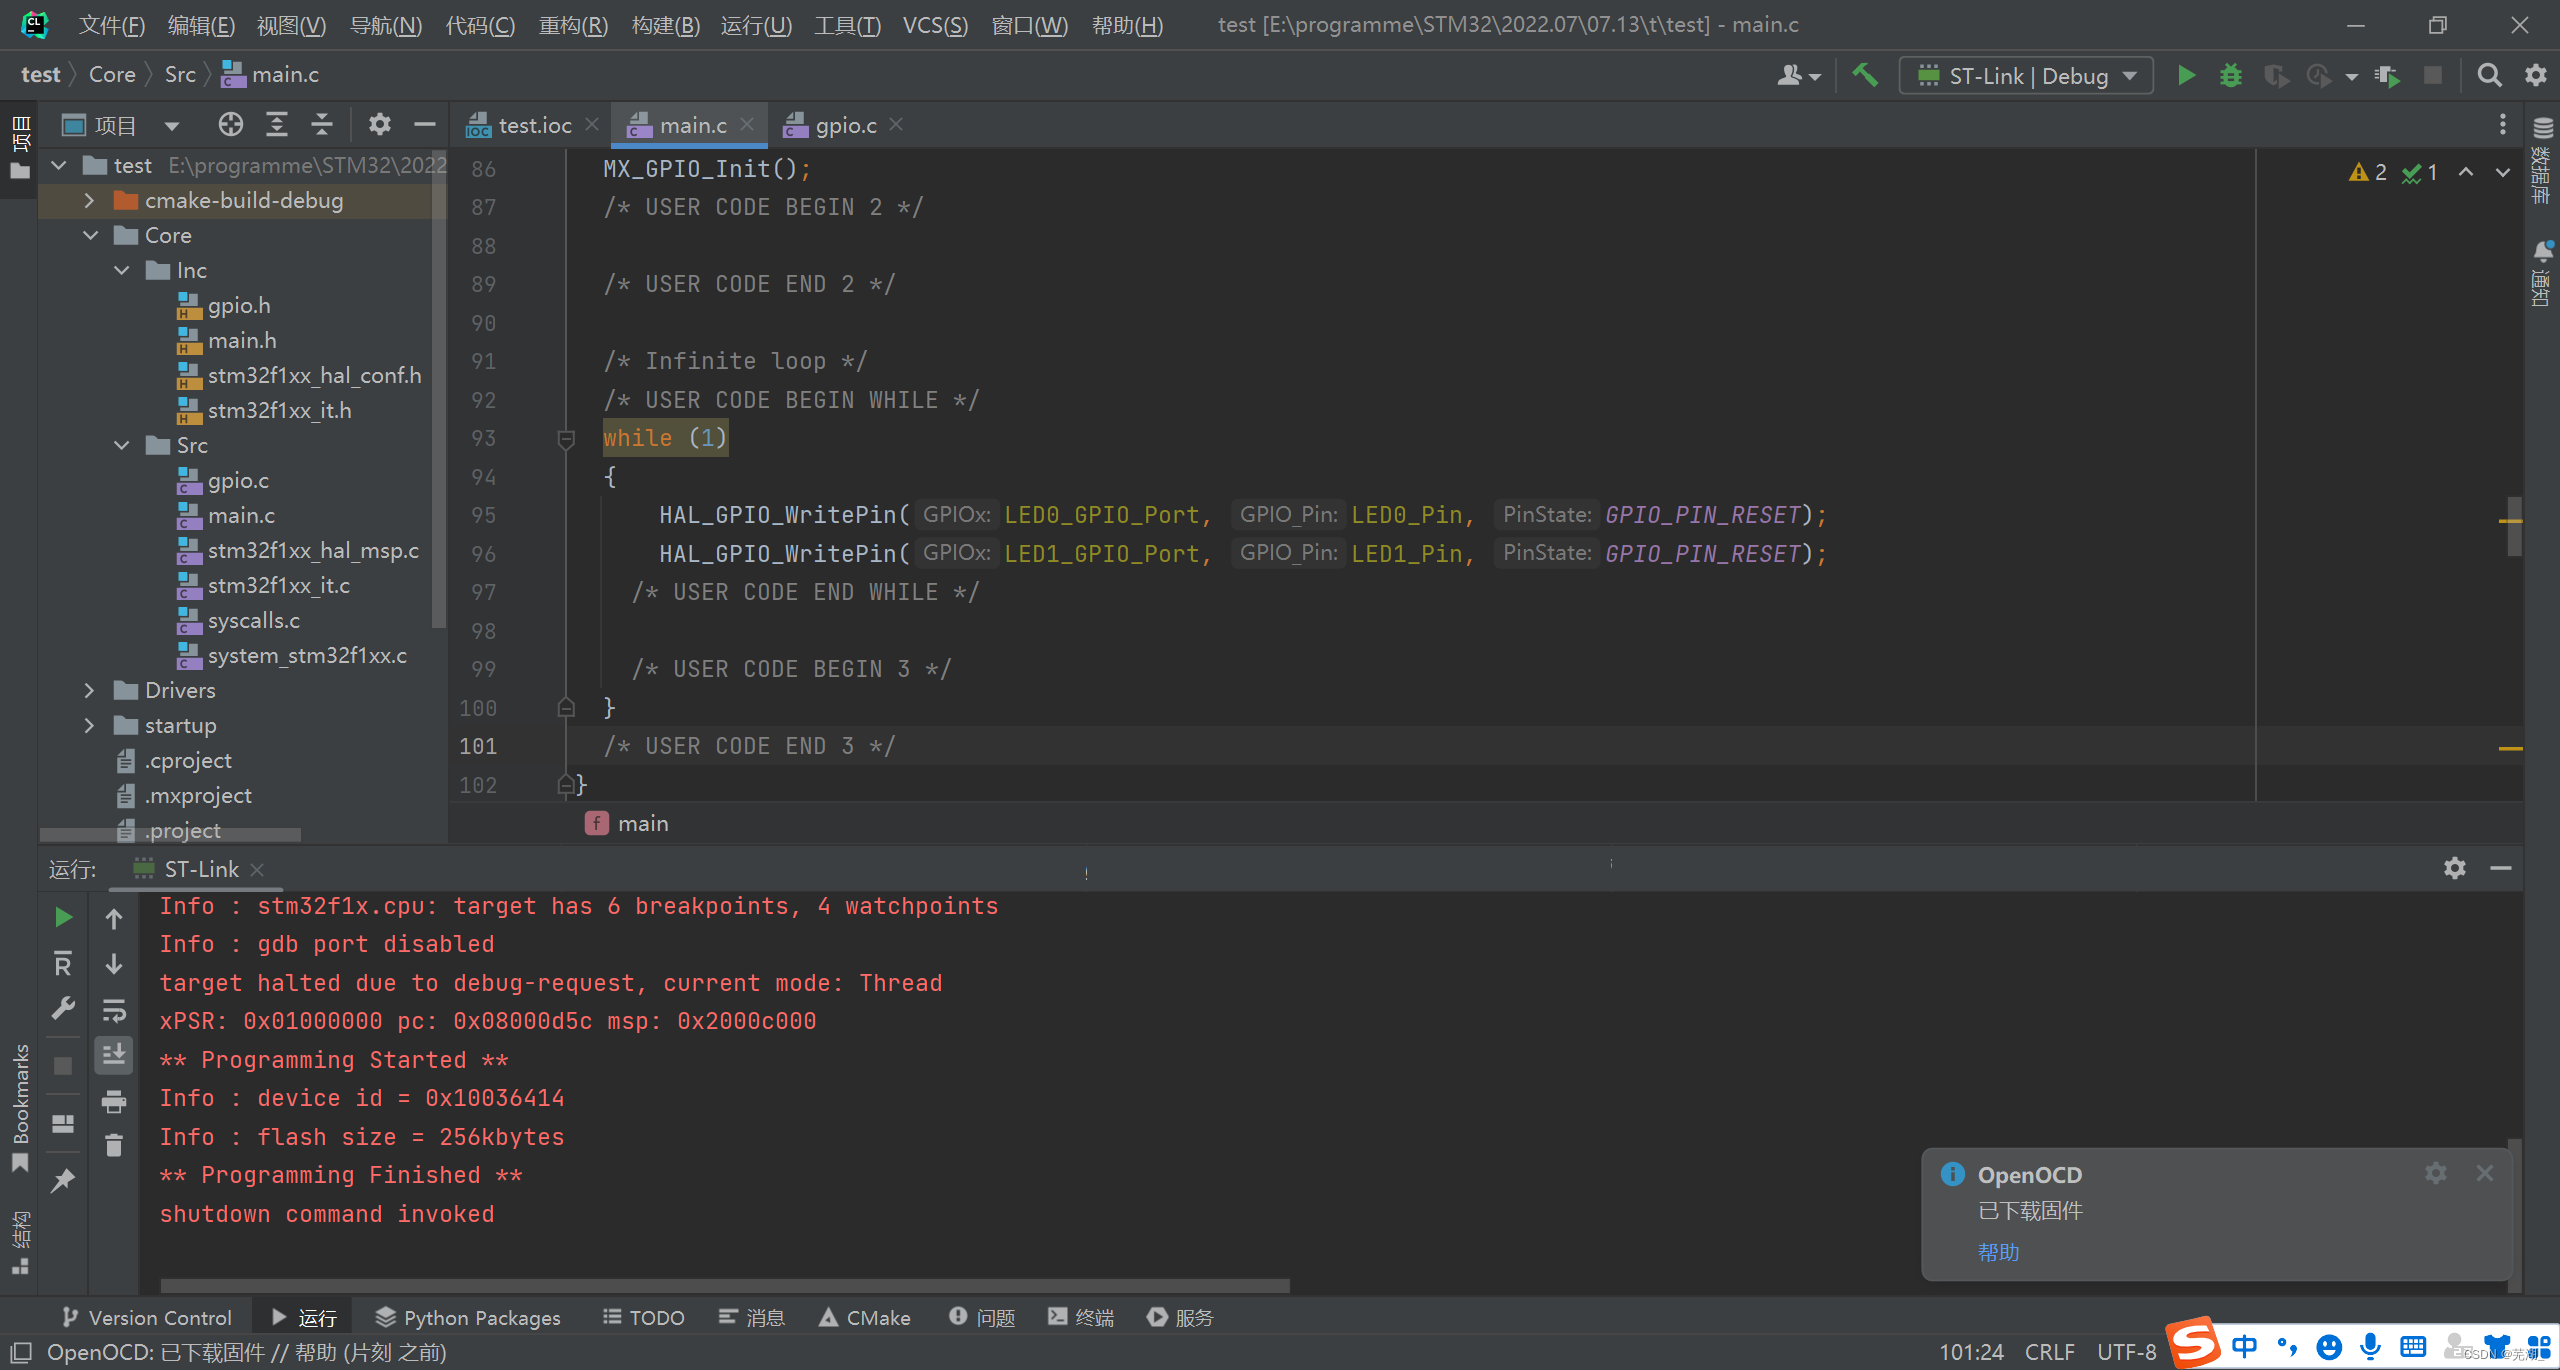Image resolution: width=2560 pixels, height=1370 pixels.
Task: Click the 运行 button in bottom bar
Action: pos(306,1316)
